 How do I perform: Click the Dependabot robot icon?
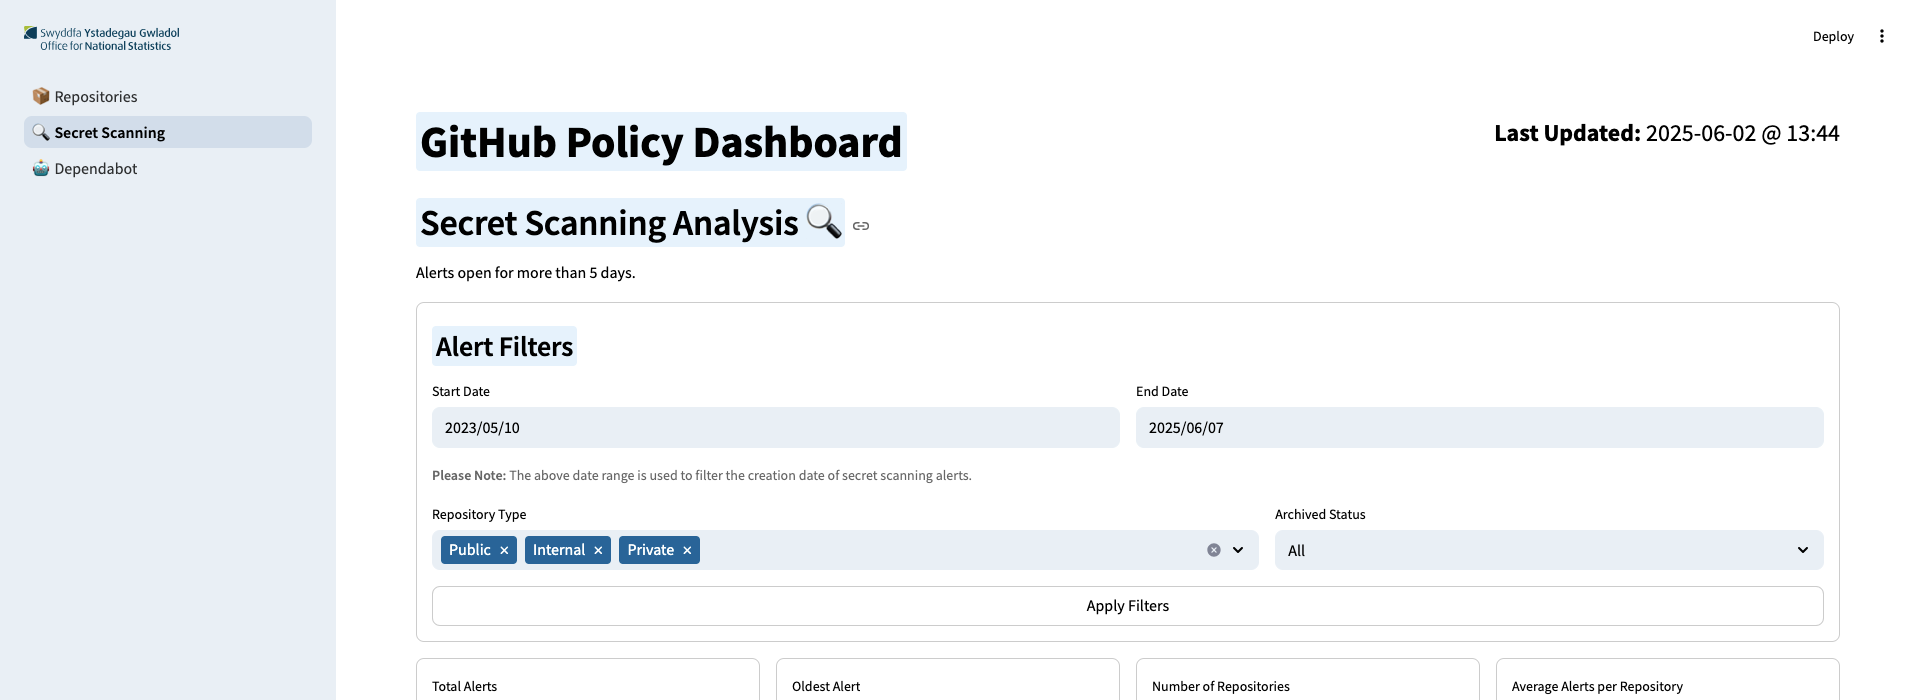pos(41,168)
